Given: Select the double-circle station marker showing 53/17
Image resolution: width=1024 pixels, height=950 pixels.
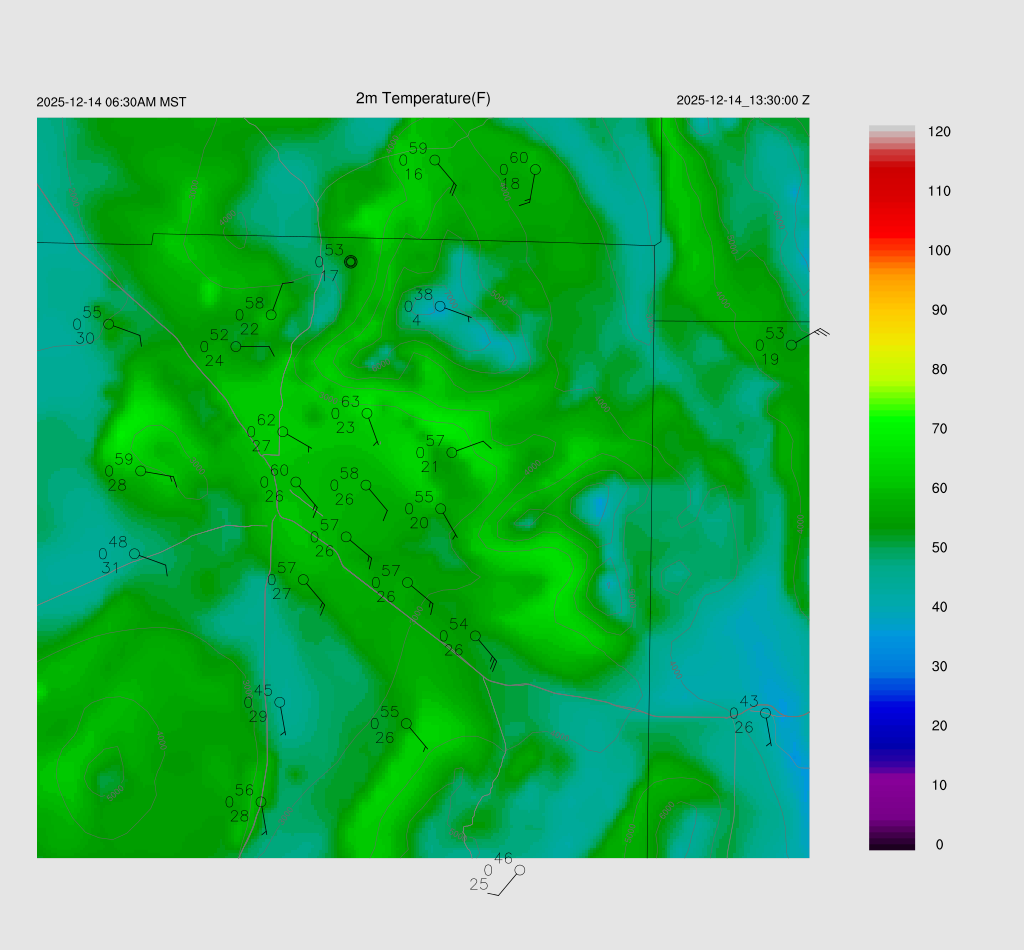Looking at the screenshot, I should tap(350, 262).
